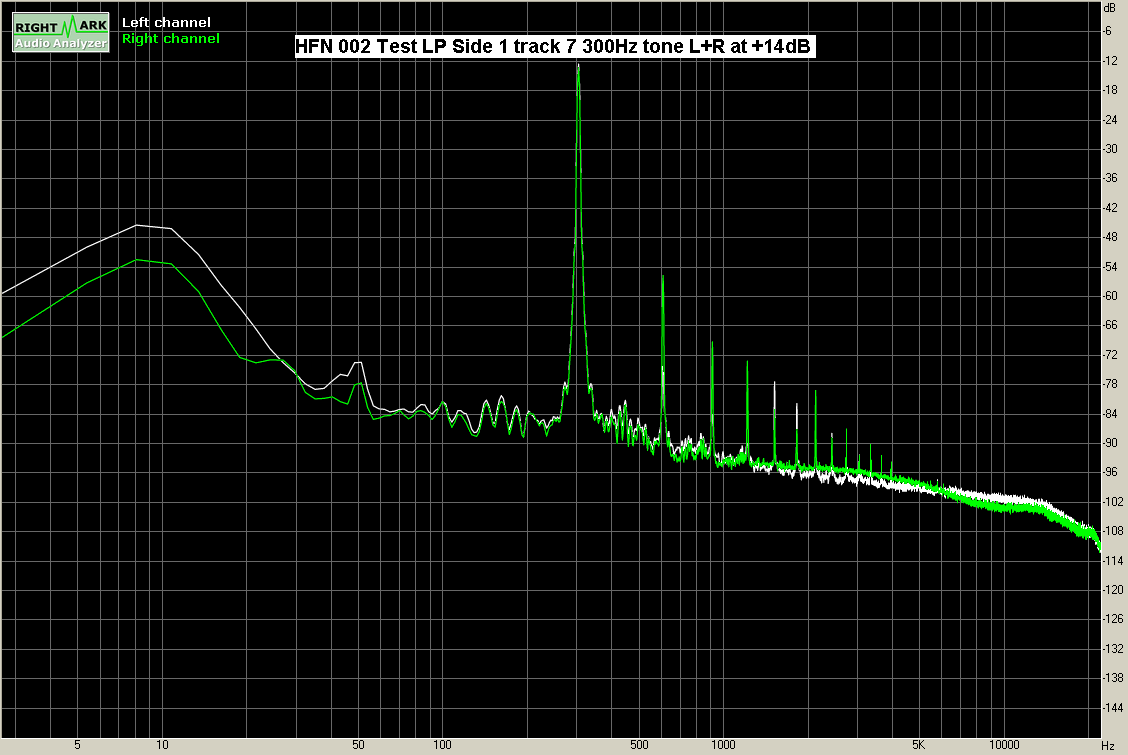
Task: Click the -30 dB axis label
Action: (1110, 149)
